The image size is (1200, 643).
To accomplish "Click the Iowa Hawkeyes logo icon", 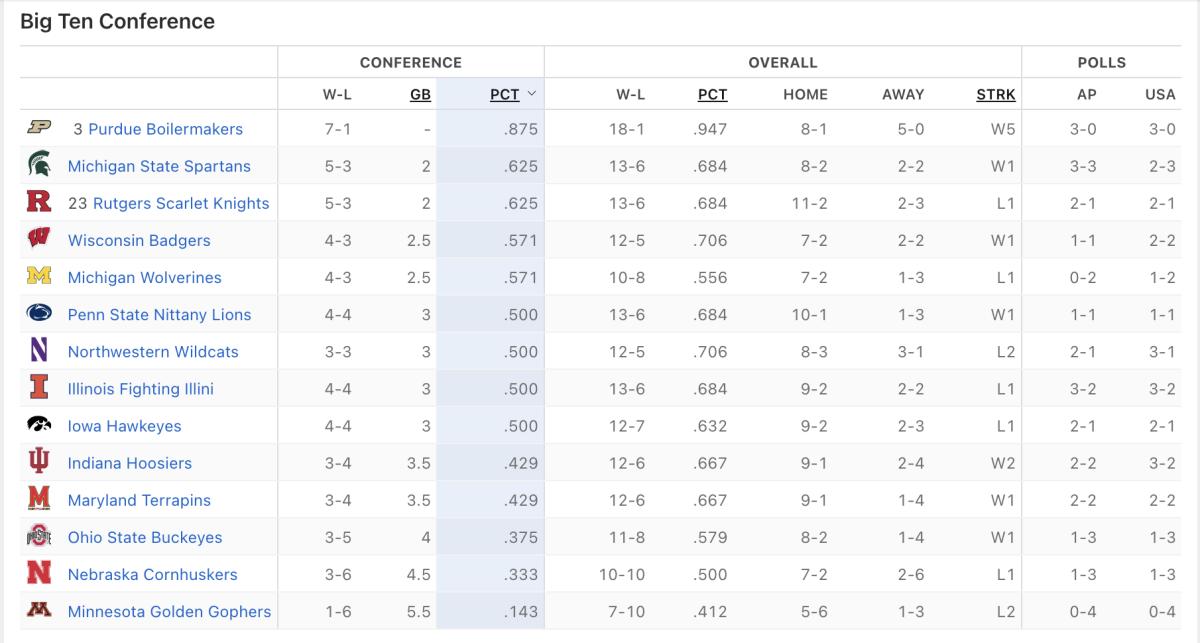I will pyautogui.click(x=39, y=425).
